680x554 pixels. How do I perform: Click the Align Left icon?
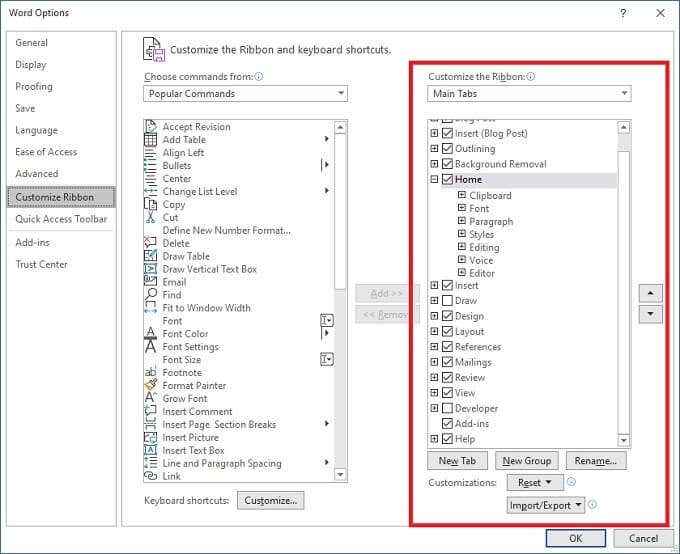tap(150, 153)
